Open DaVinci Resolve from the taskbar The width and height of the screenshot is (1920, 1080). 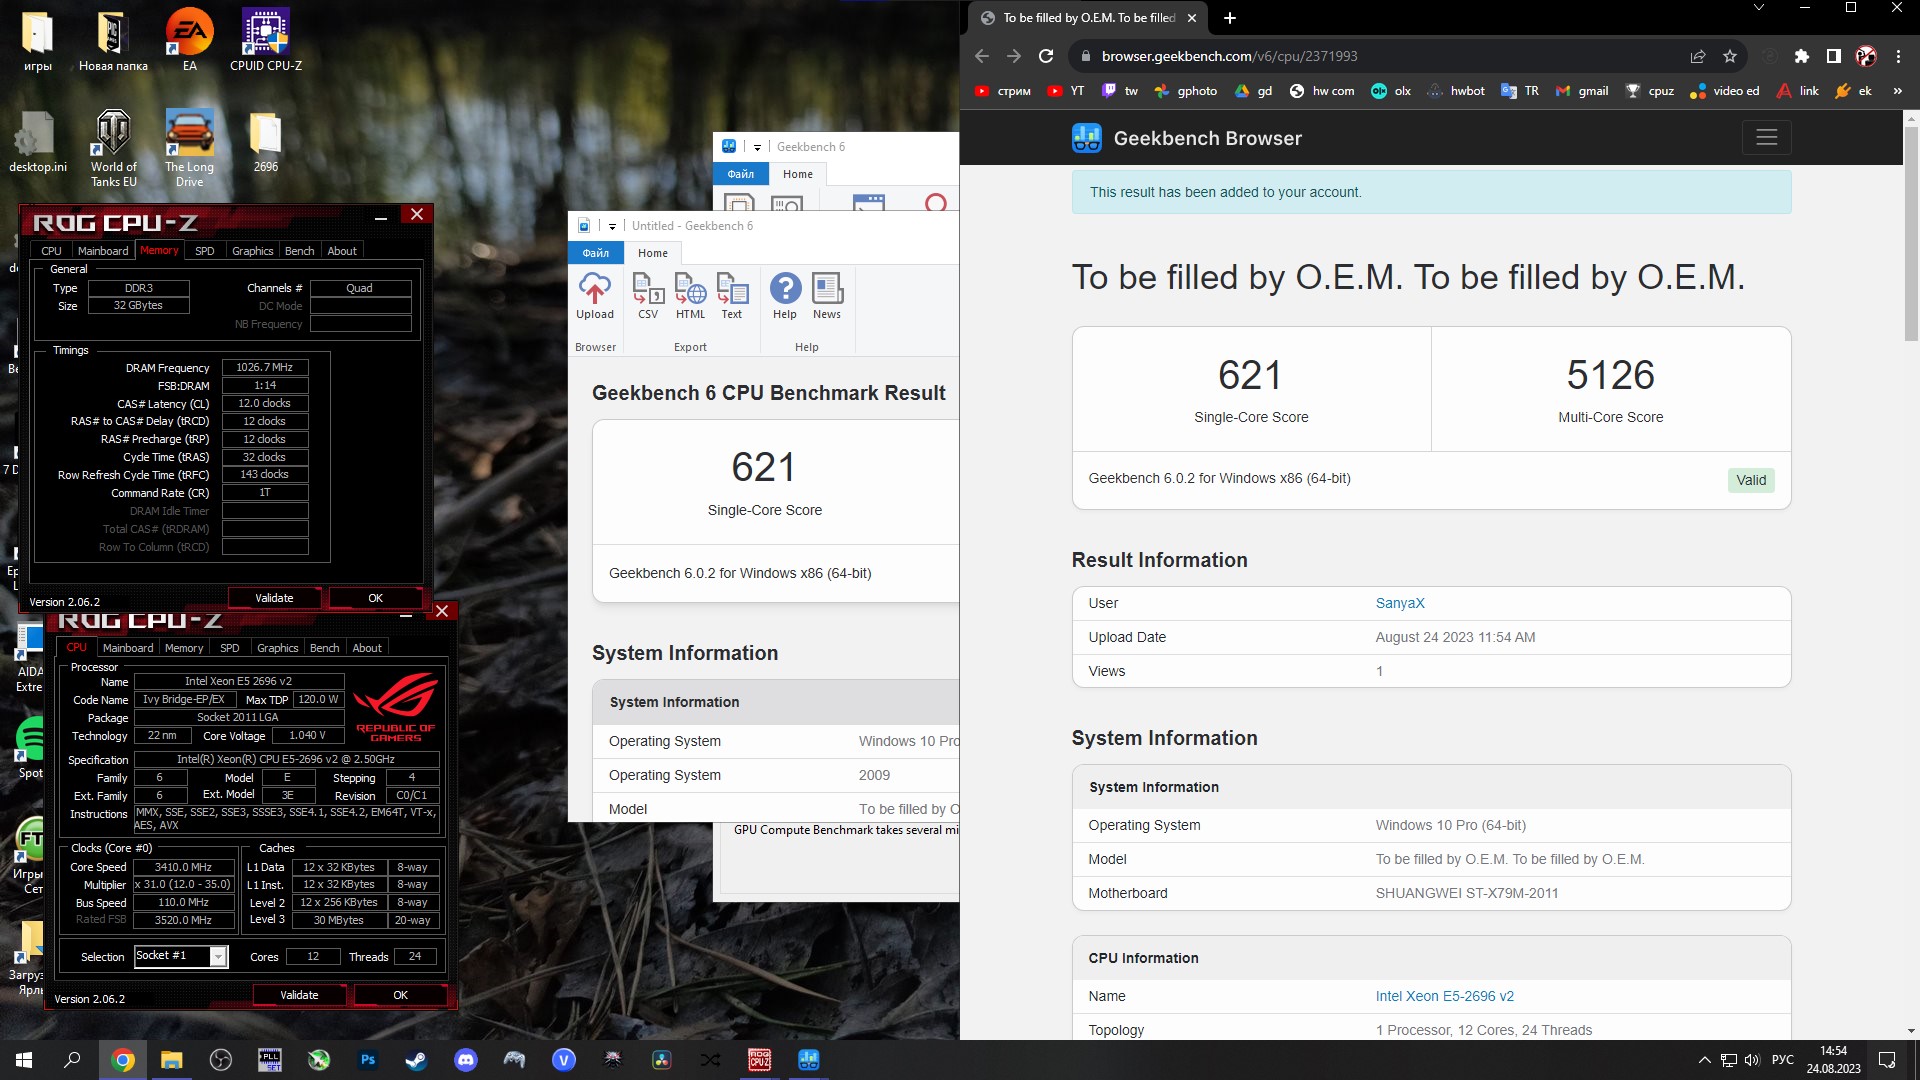661,1060
